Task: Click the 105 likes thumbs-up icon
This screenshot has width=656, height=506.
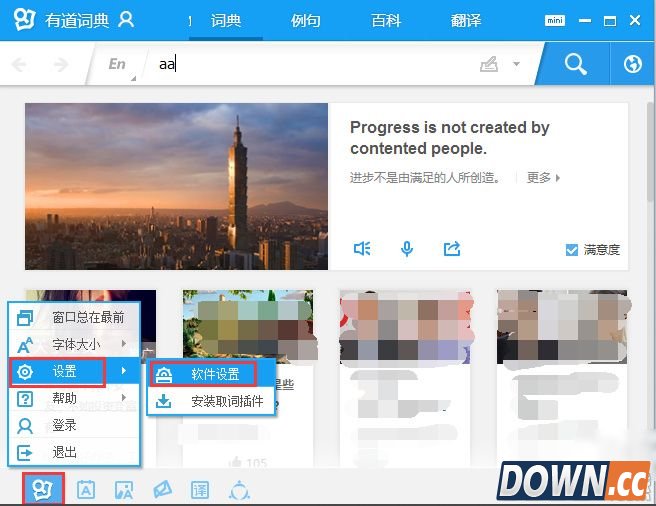Action: click(235, 462)
